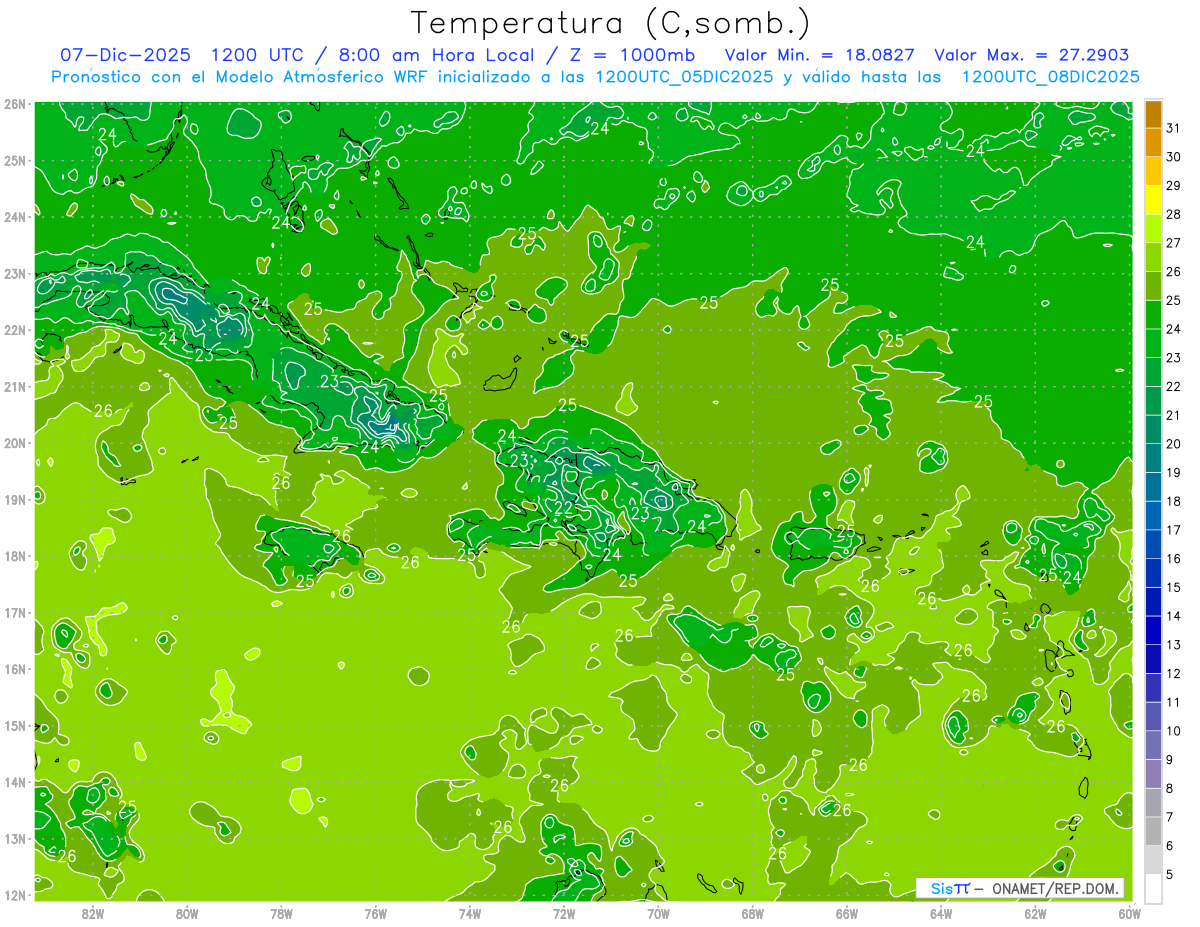Screen dimensions: 1200x927
Task: Click the "1200 UTC" time in the date line
Action: tap(257, 56)
